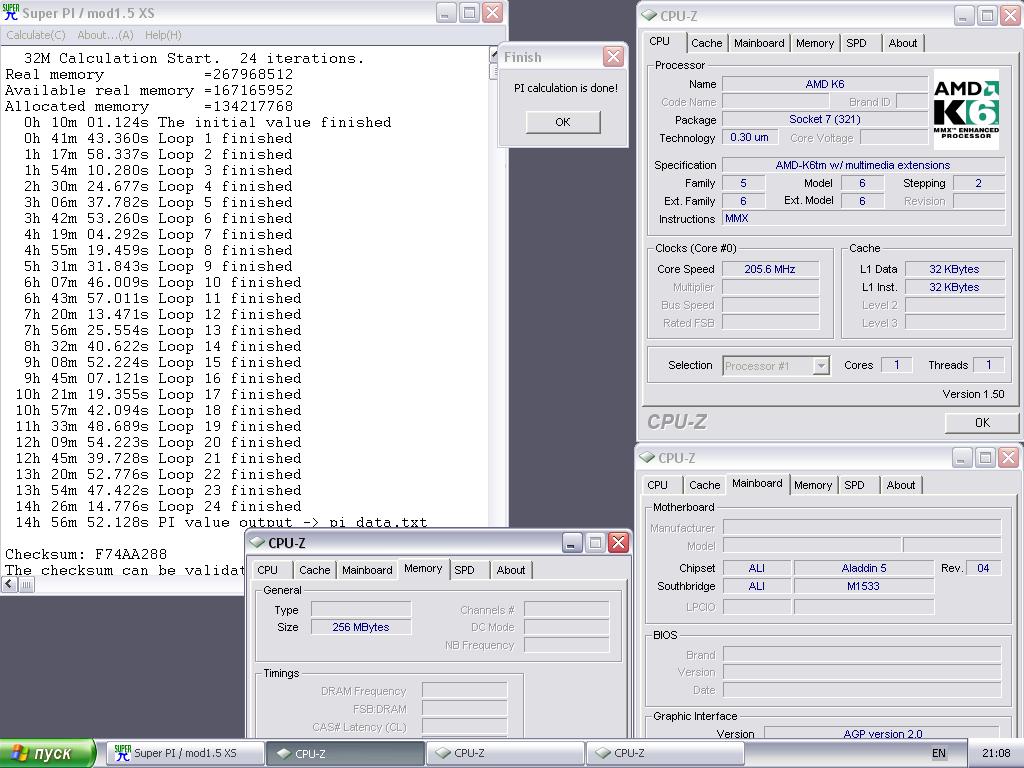Activate Super PI / mod1.5 XS taskbar button

click(183, 753)
